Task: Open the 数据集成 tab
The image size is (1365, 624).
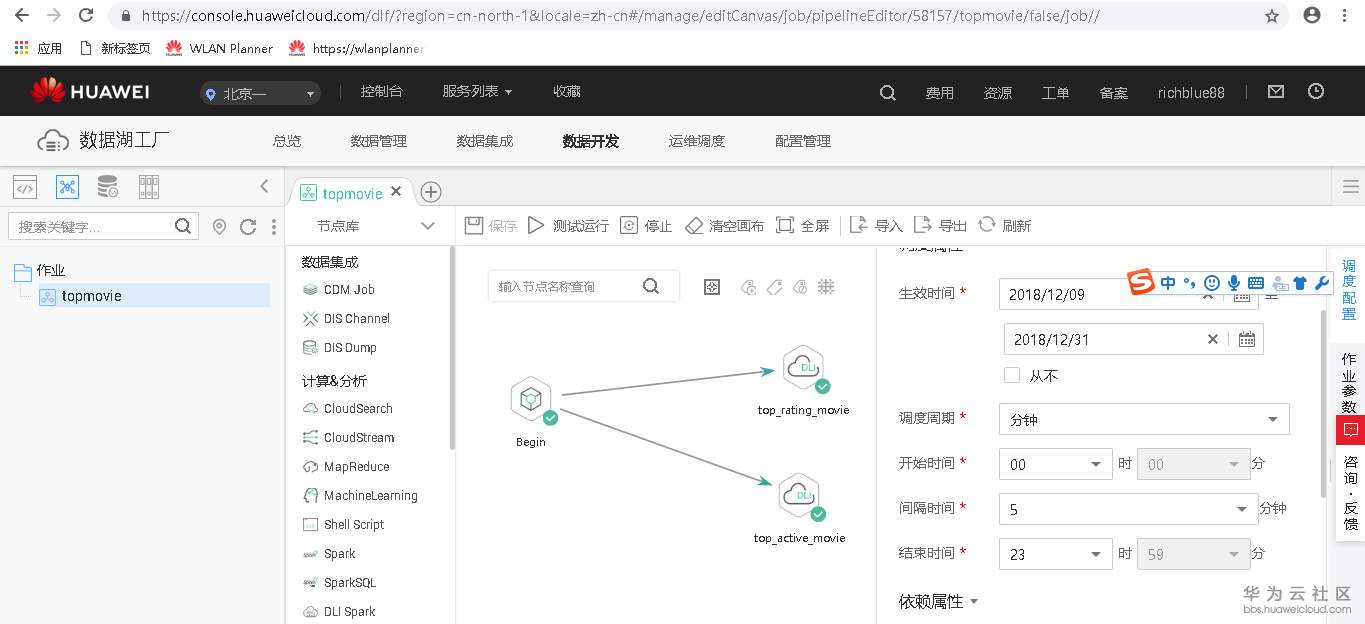Action: pos(485,141)
